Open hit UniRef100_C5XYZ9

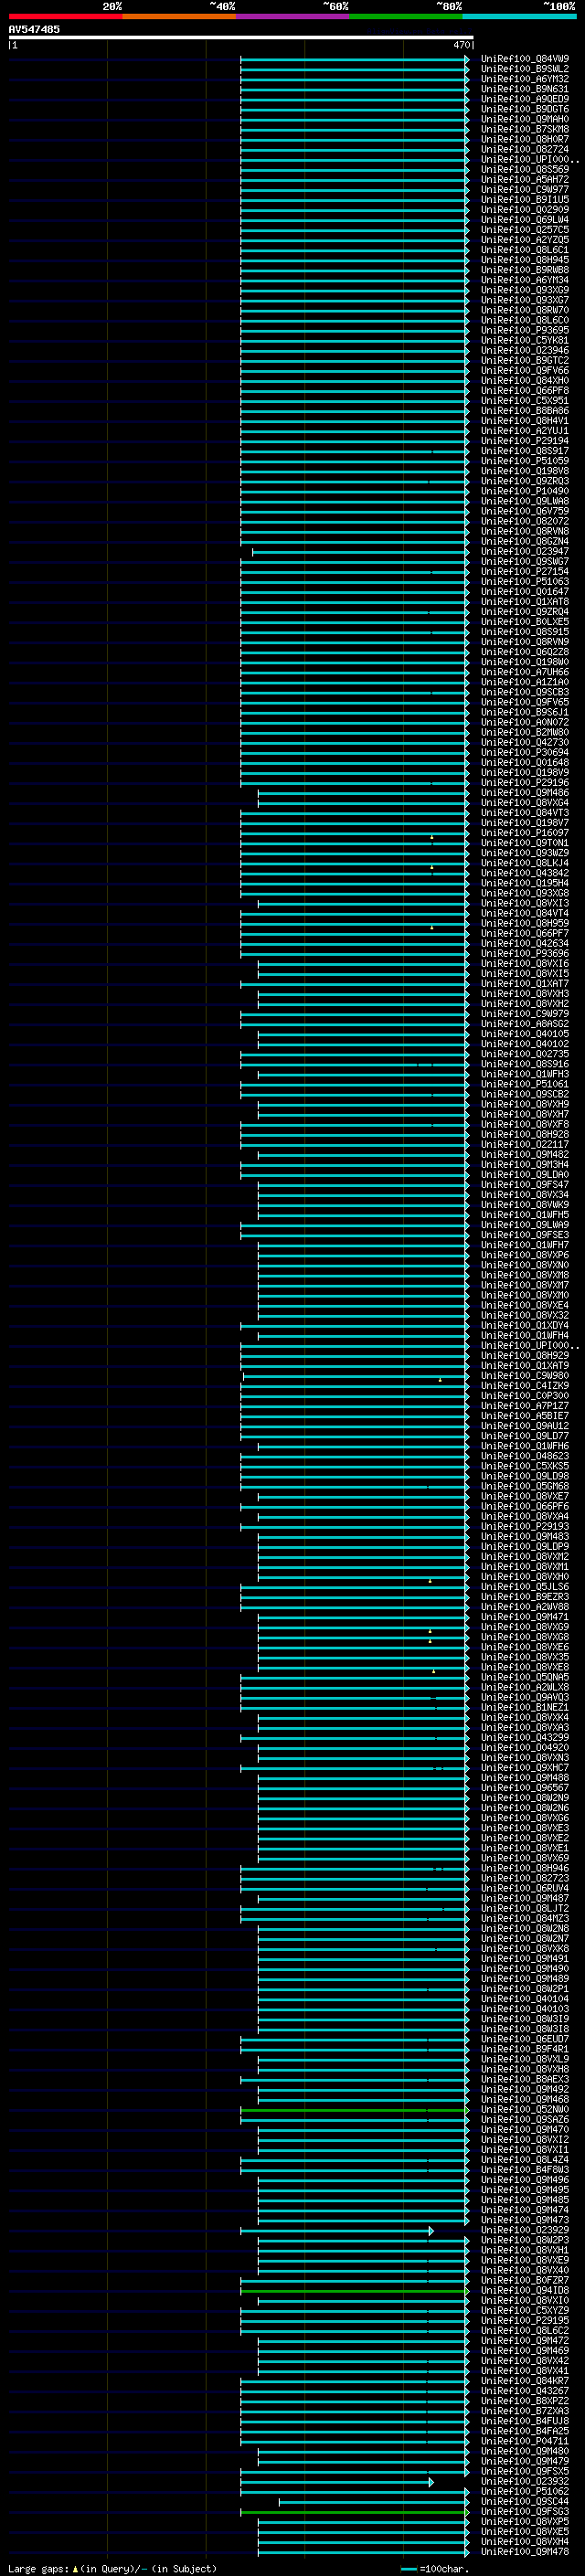pos(524,2310)
